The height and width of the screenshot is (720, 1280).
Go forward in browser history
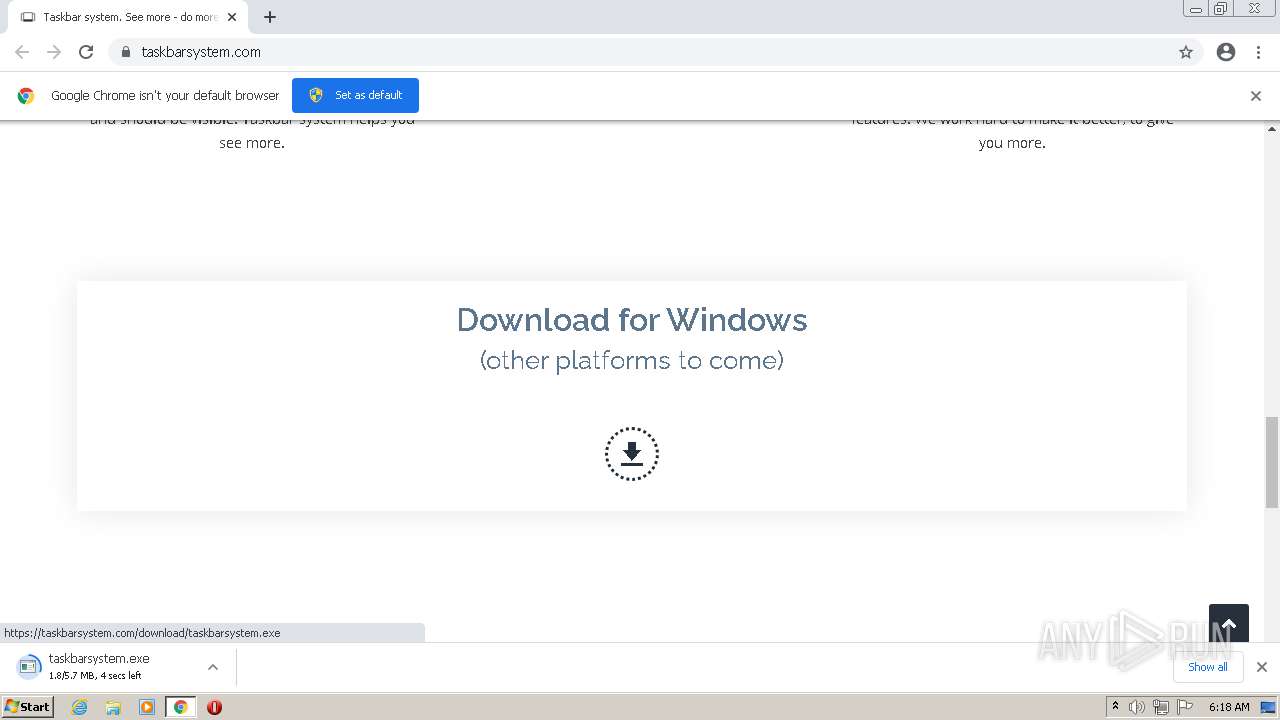[x=54, y=52]
